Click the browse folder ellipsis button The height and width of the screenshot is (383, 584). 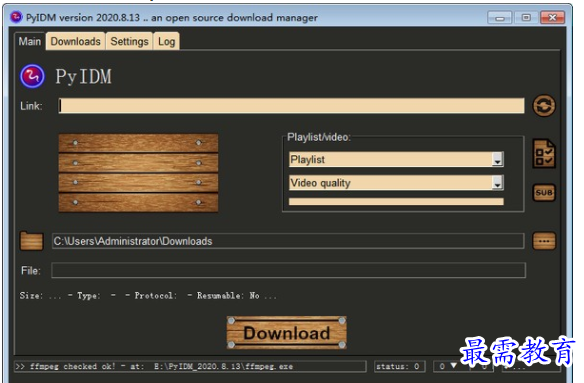(544, 241)
